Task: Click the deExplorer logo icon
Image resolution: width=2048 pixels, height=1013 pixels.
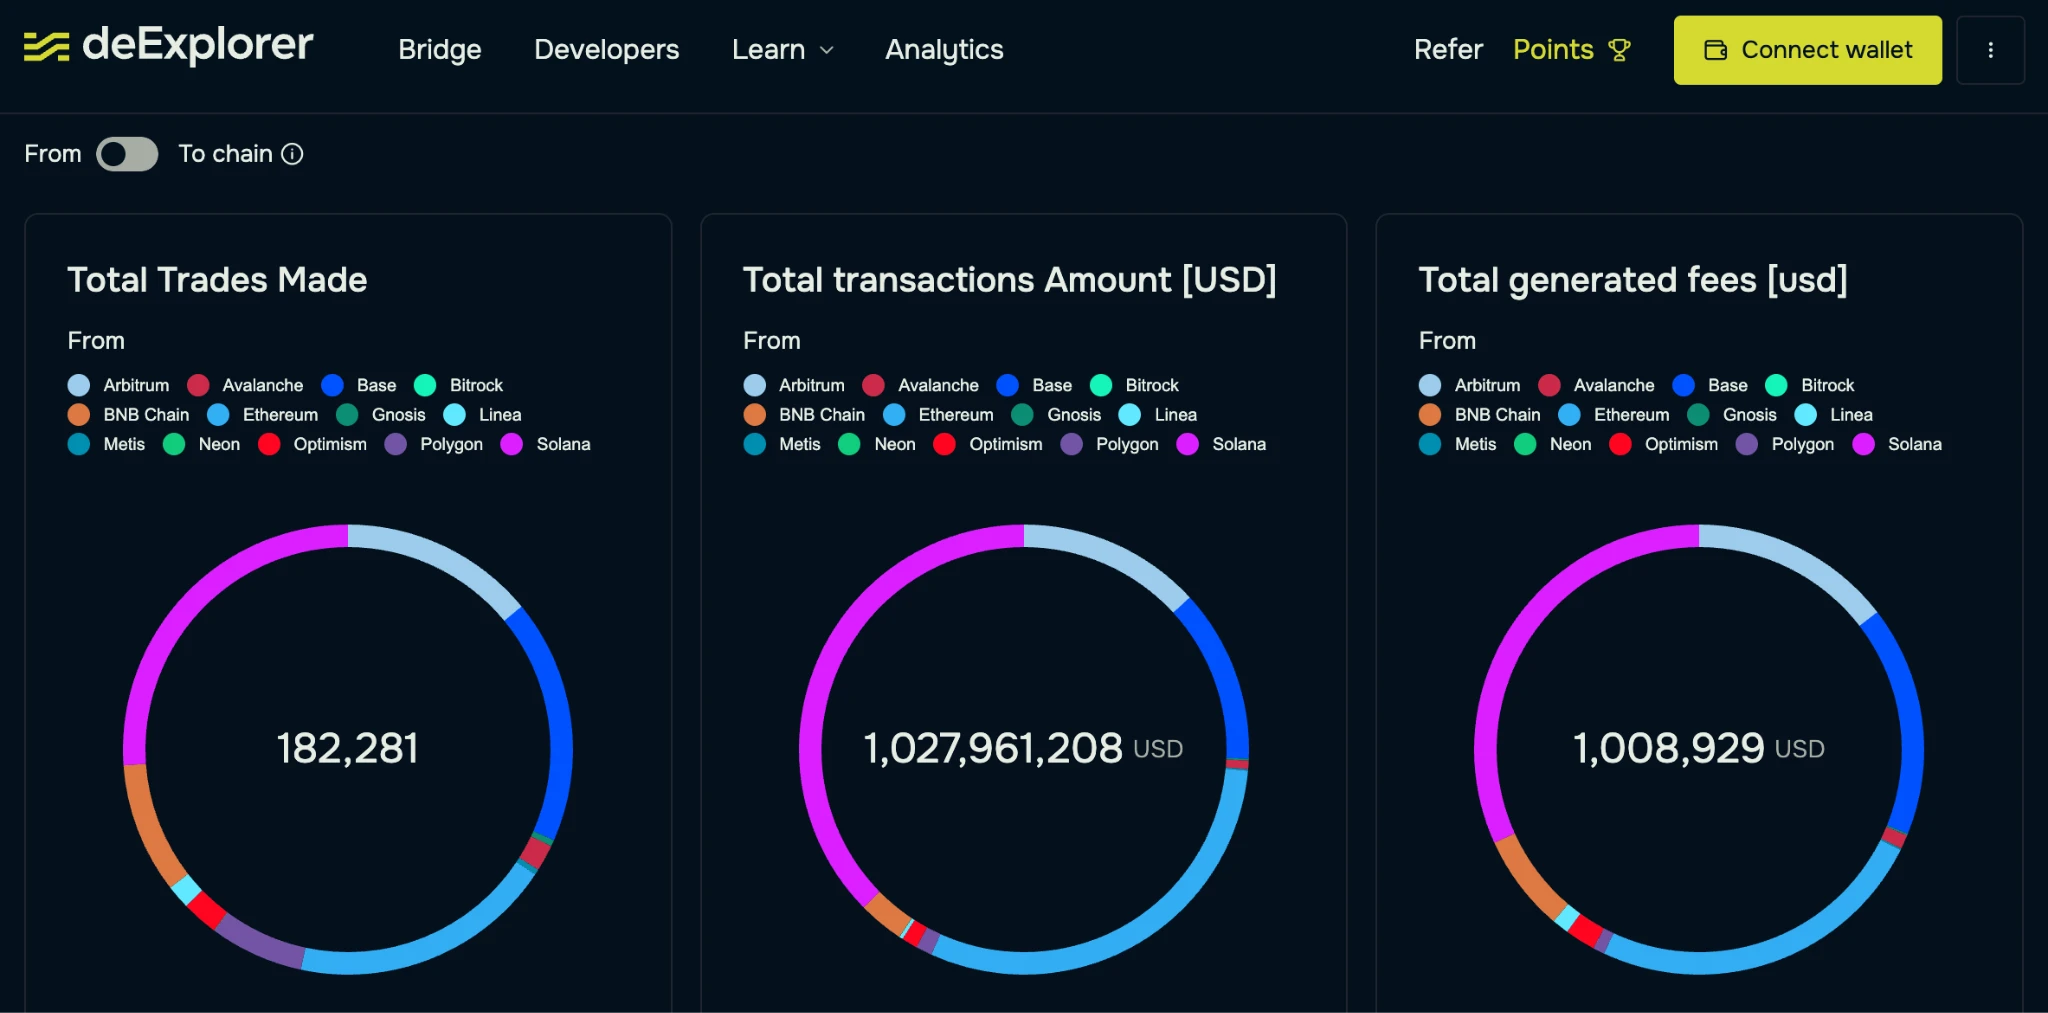Action: point(46,46)
